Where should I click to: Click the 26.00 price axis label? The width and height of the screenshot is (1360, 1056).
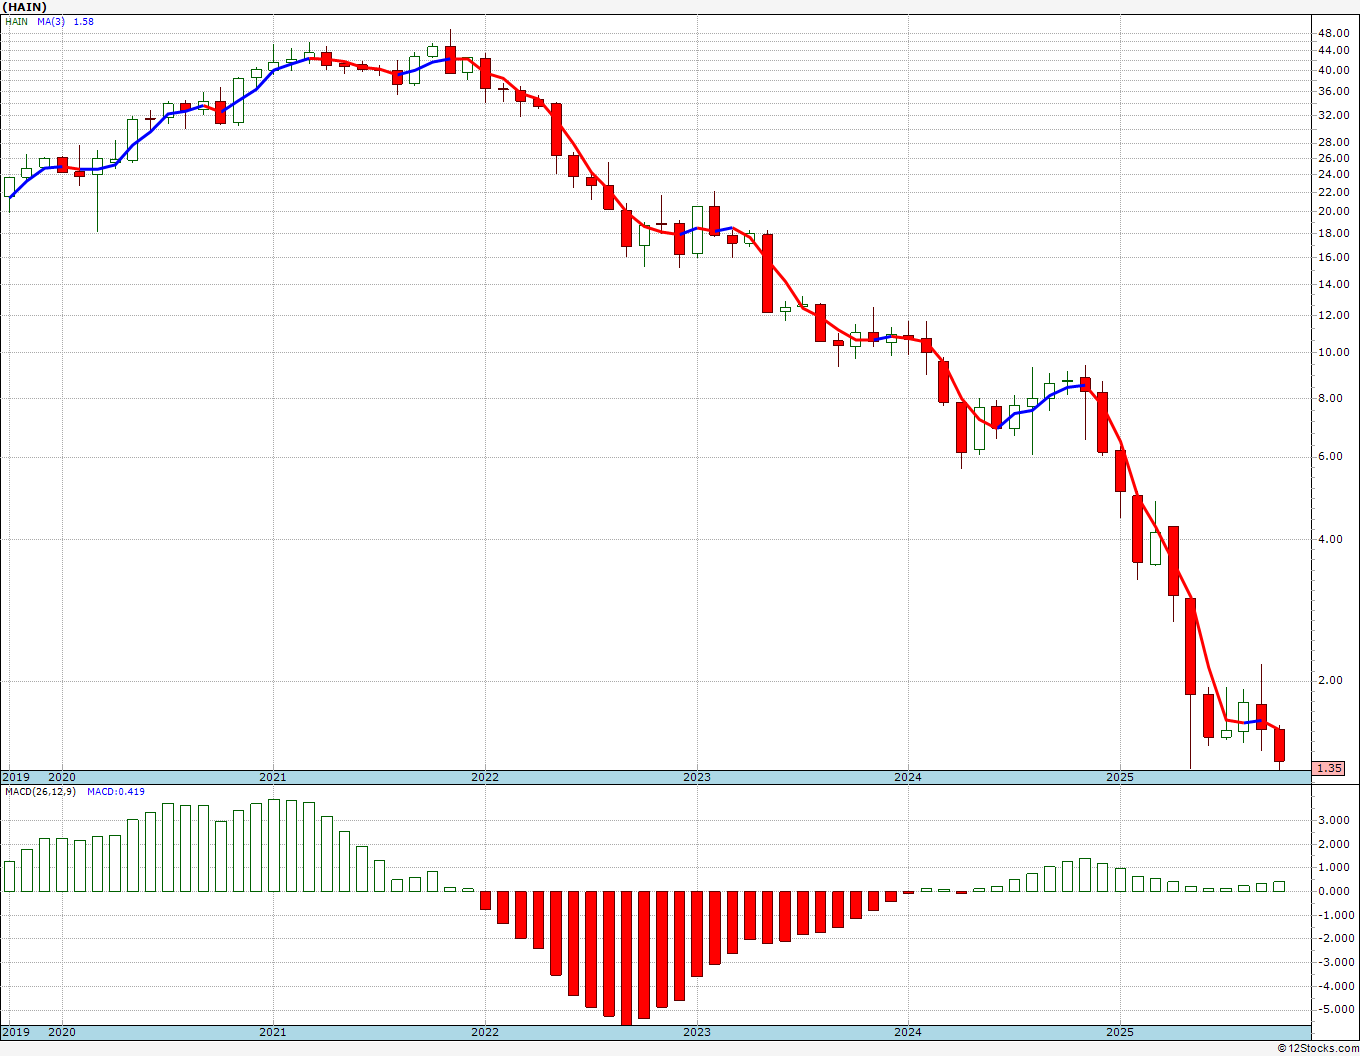[x=1332, y=158]
